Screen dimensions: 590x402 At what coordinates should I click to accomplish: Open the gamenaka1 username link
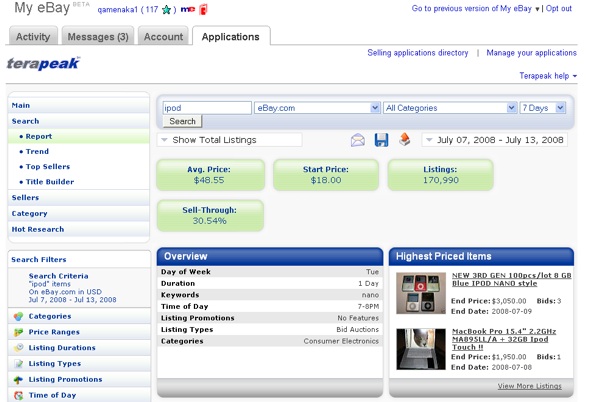pos(117,9)
